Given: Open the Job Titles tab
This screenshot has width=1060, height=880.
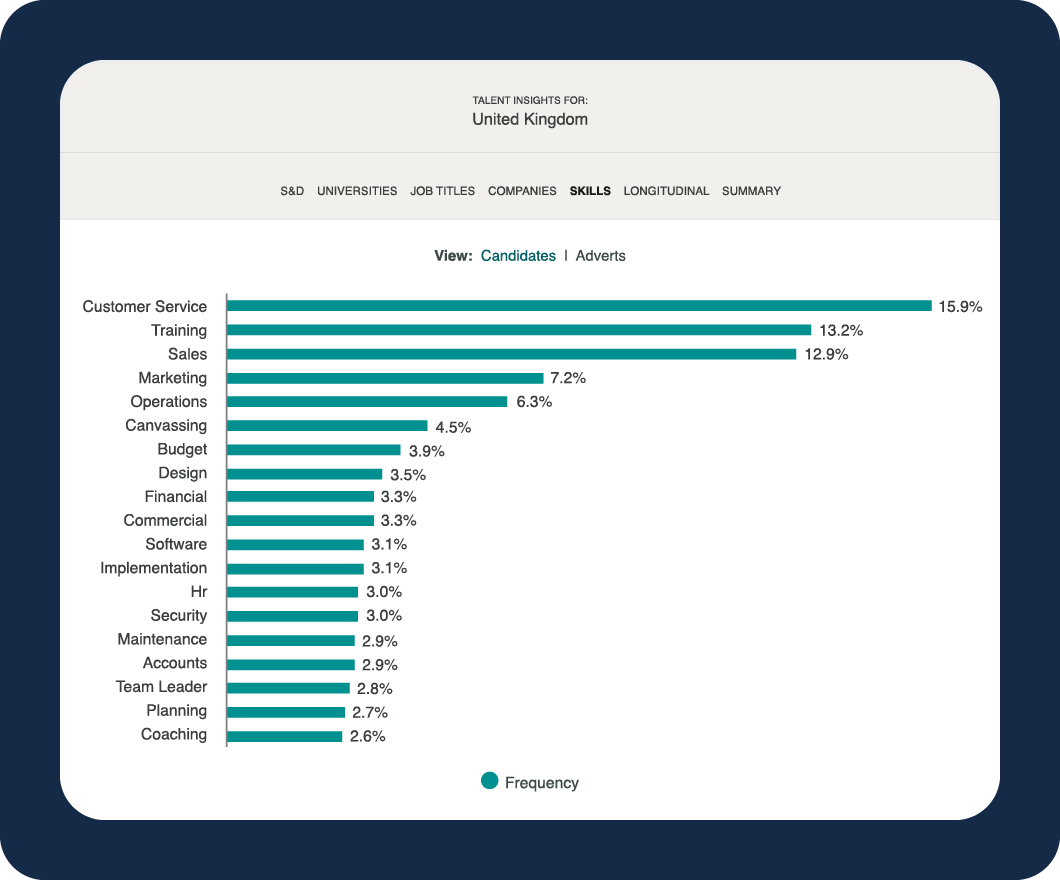Looking at the screenshot, I should tap(442, 191).
